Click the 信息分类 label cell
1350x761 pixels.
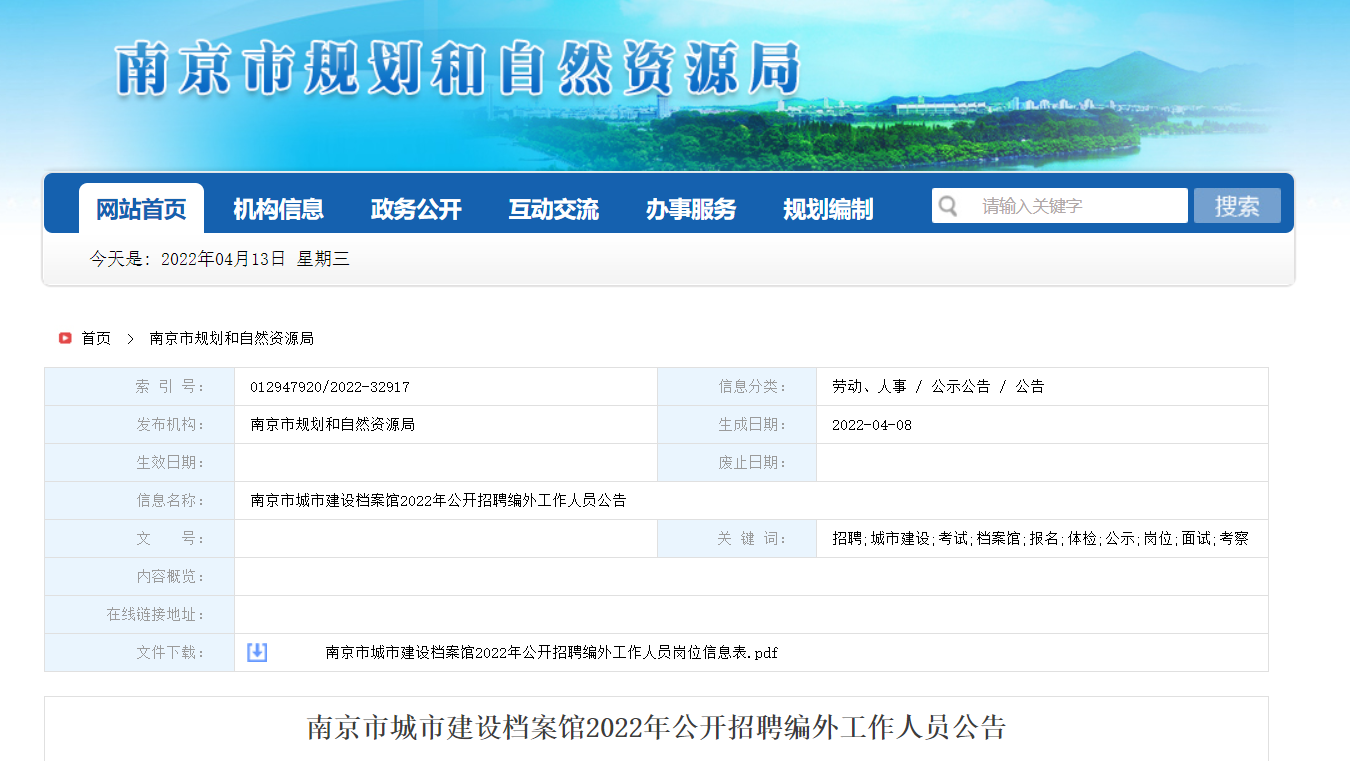pos(737,387)
